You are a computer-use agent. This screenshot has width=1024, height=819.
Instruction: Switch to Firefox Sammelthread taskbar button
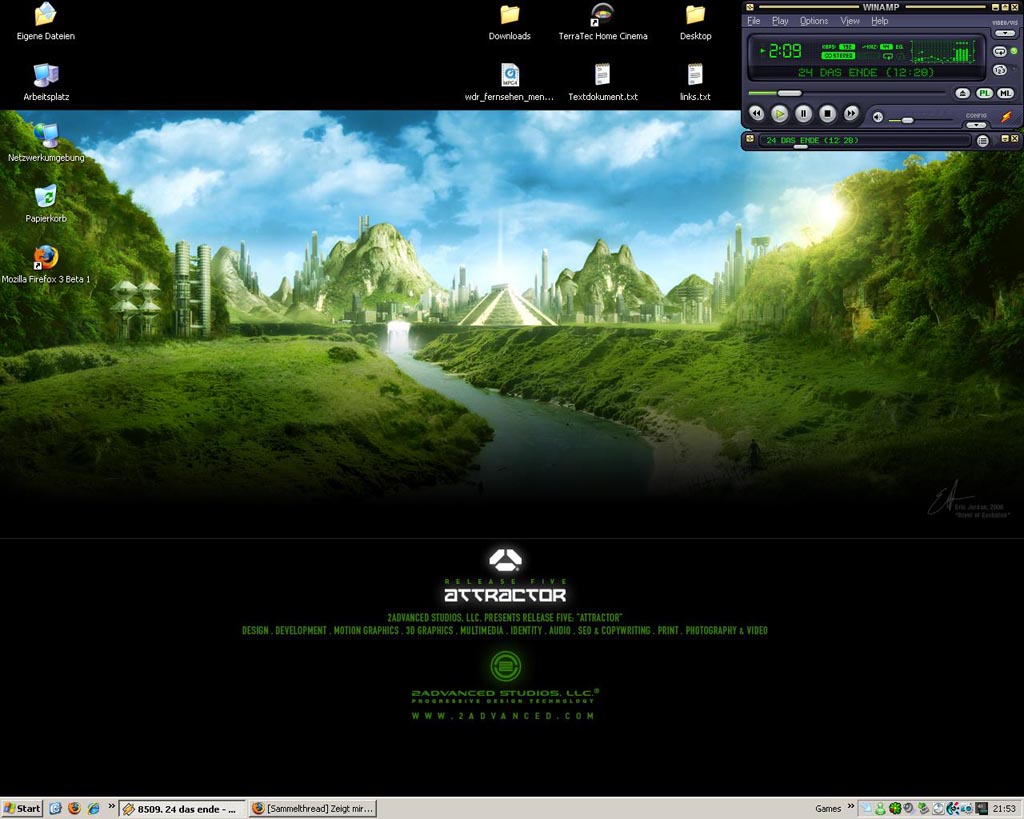click(x=313, y=809)
